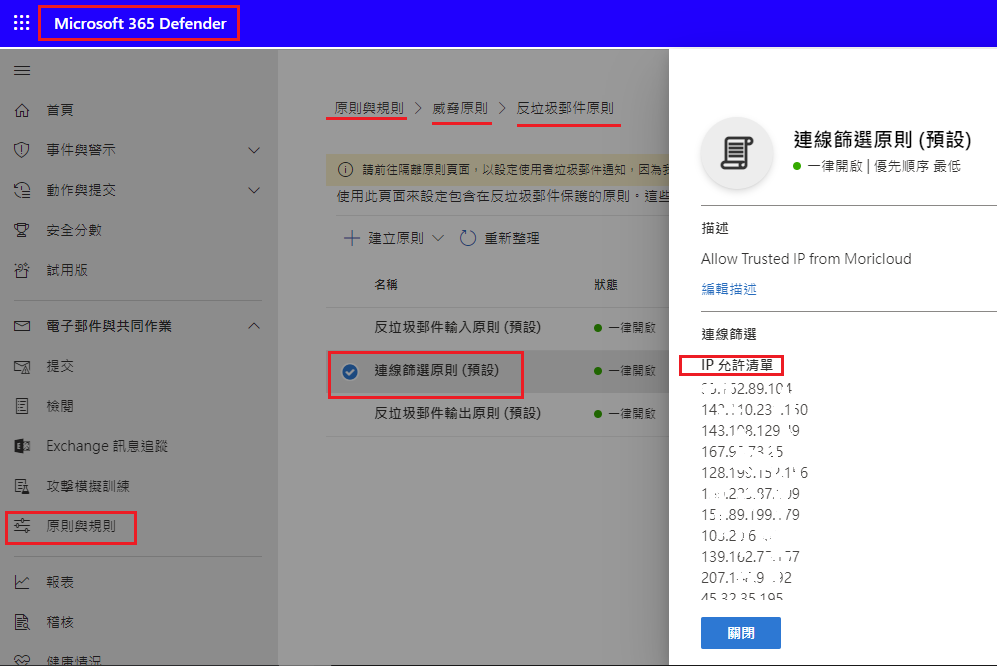This screenshot has width=997, height=666.
Task: Select the 連線篩選原則 (預設) policy name
Action: (436, 370)
